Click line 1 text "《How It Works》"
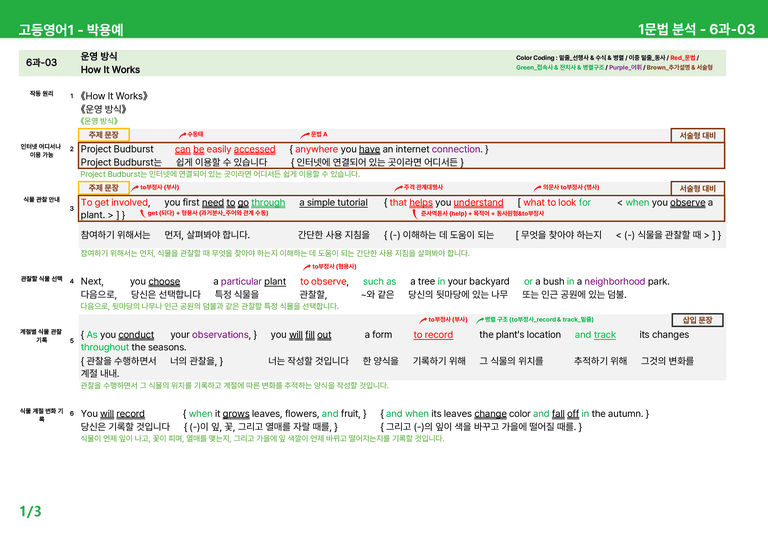Viewport: 768px width, 543px height. click(x=114, y=96)
